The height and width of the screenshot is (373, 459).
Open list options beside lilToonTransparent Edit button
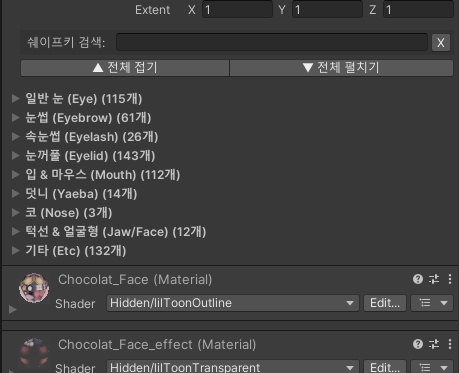pos(432,367)
